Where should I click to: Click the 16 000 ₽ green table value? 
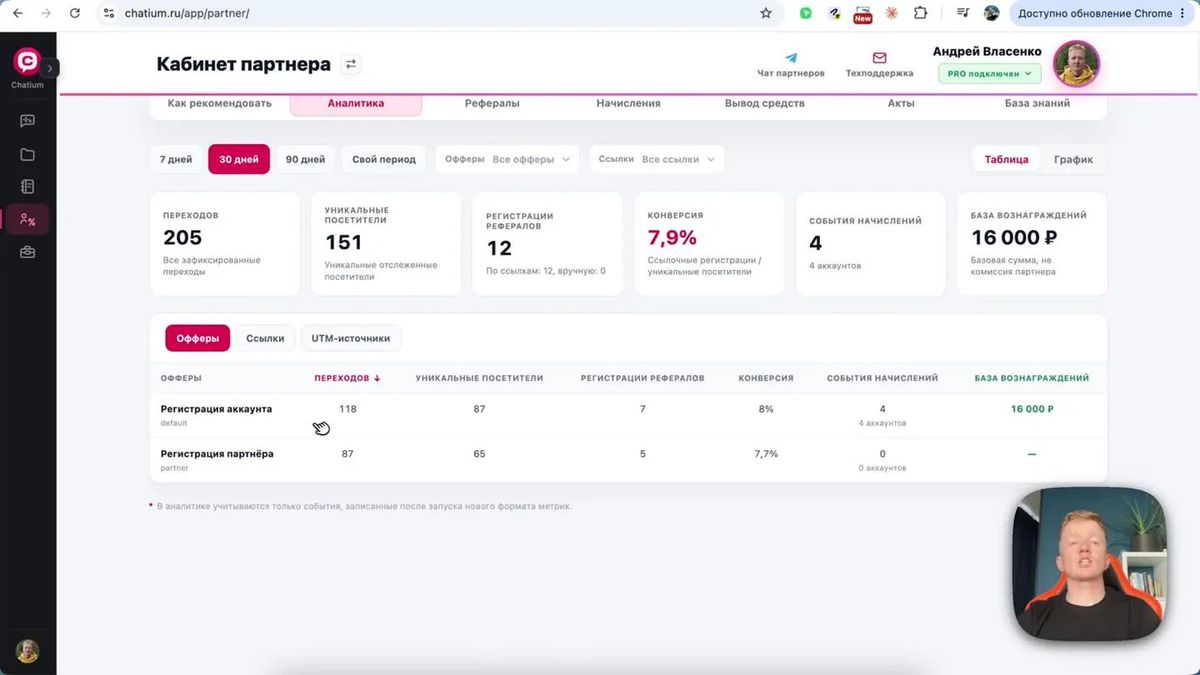click(x=1032, y=409)
